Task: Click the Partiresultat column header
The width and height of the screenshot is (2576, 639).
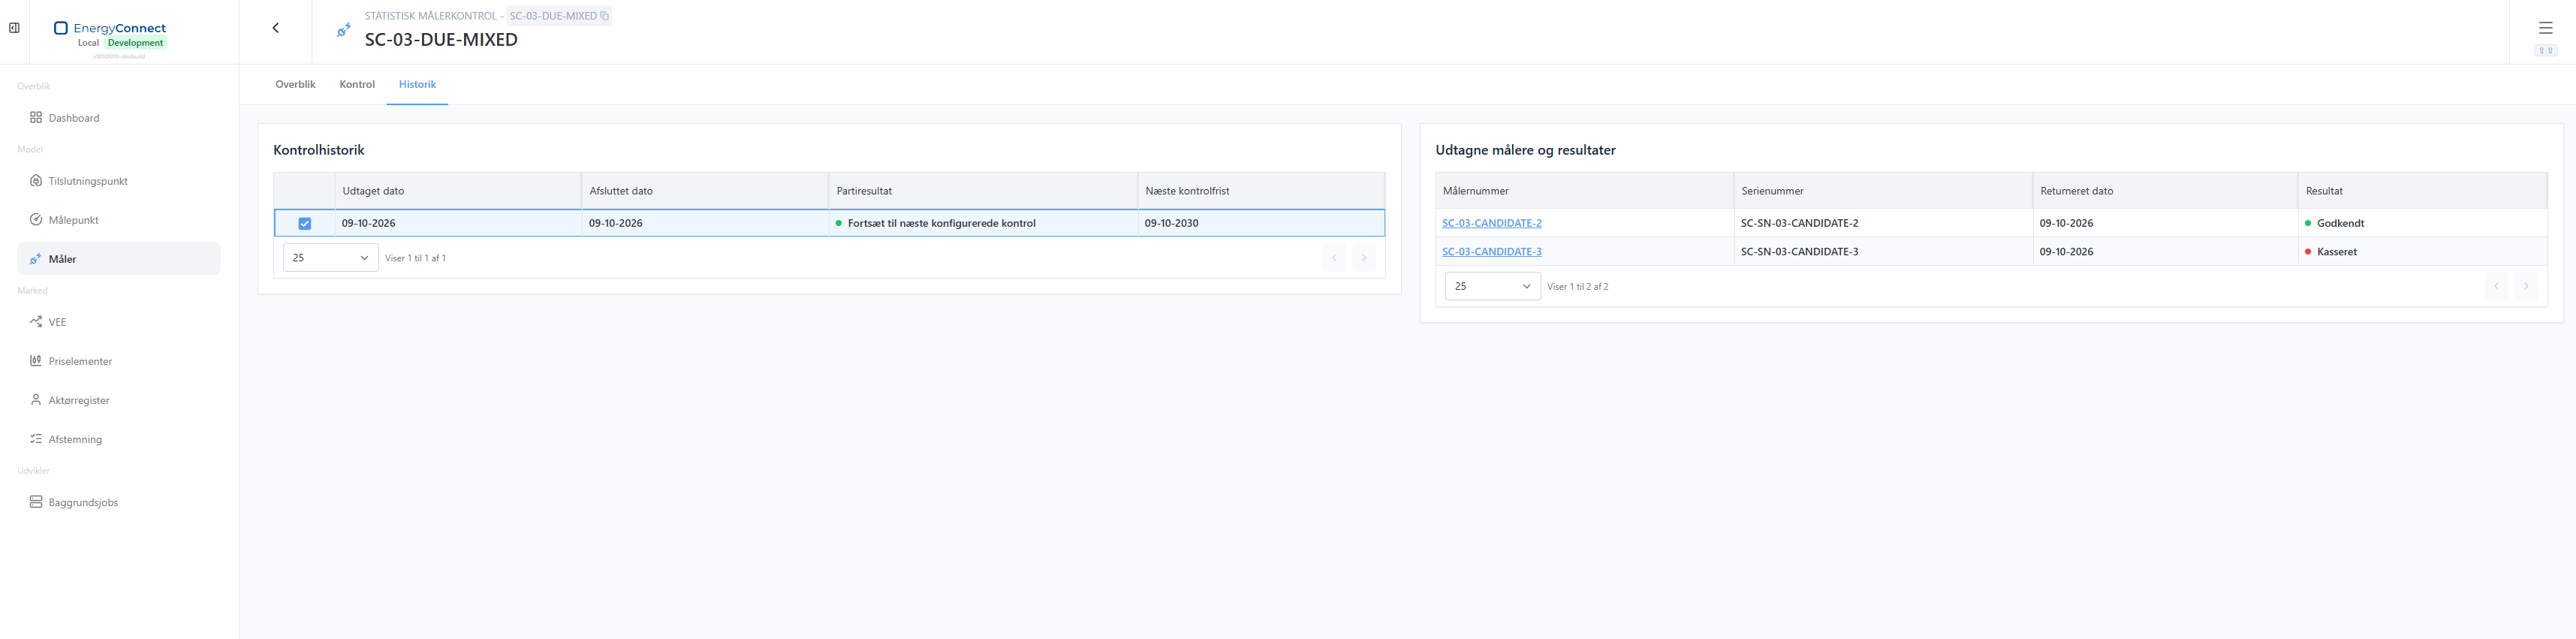Action: pyautogui.click(x=983, y=191)
